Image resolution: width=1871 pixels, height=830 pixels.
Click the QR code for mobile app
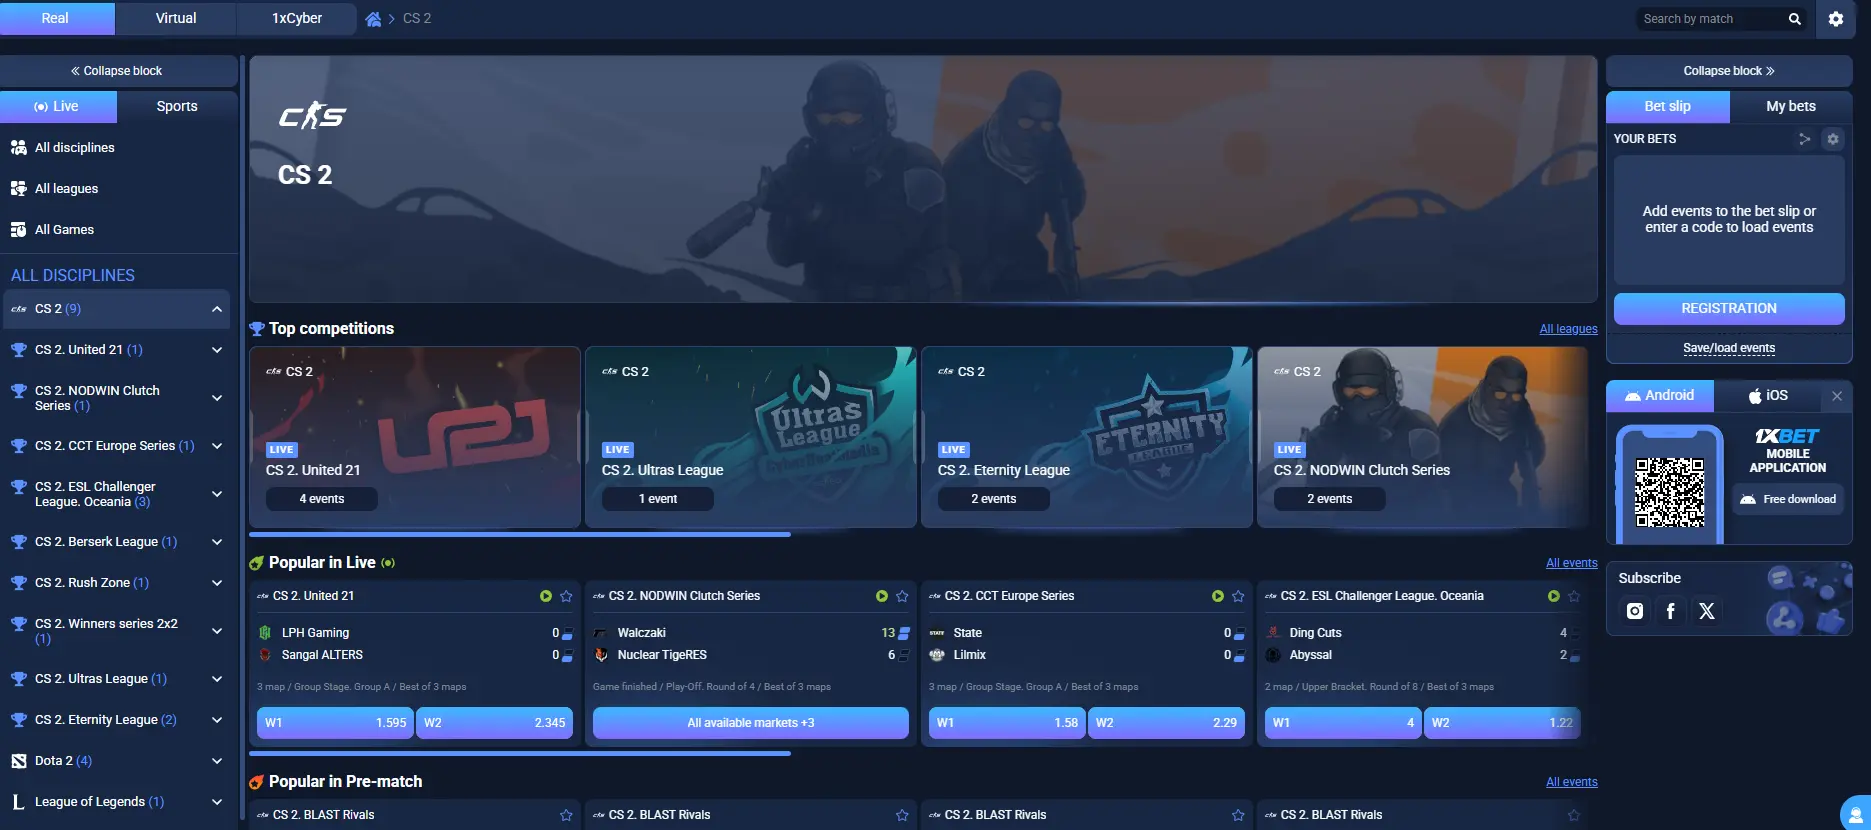[x=1670, y=492]
